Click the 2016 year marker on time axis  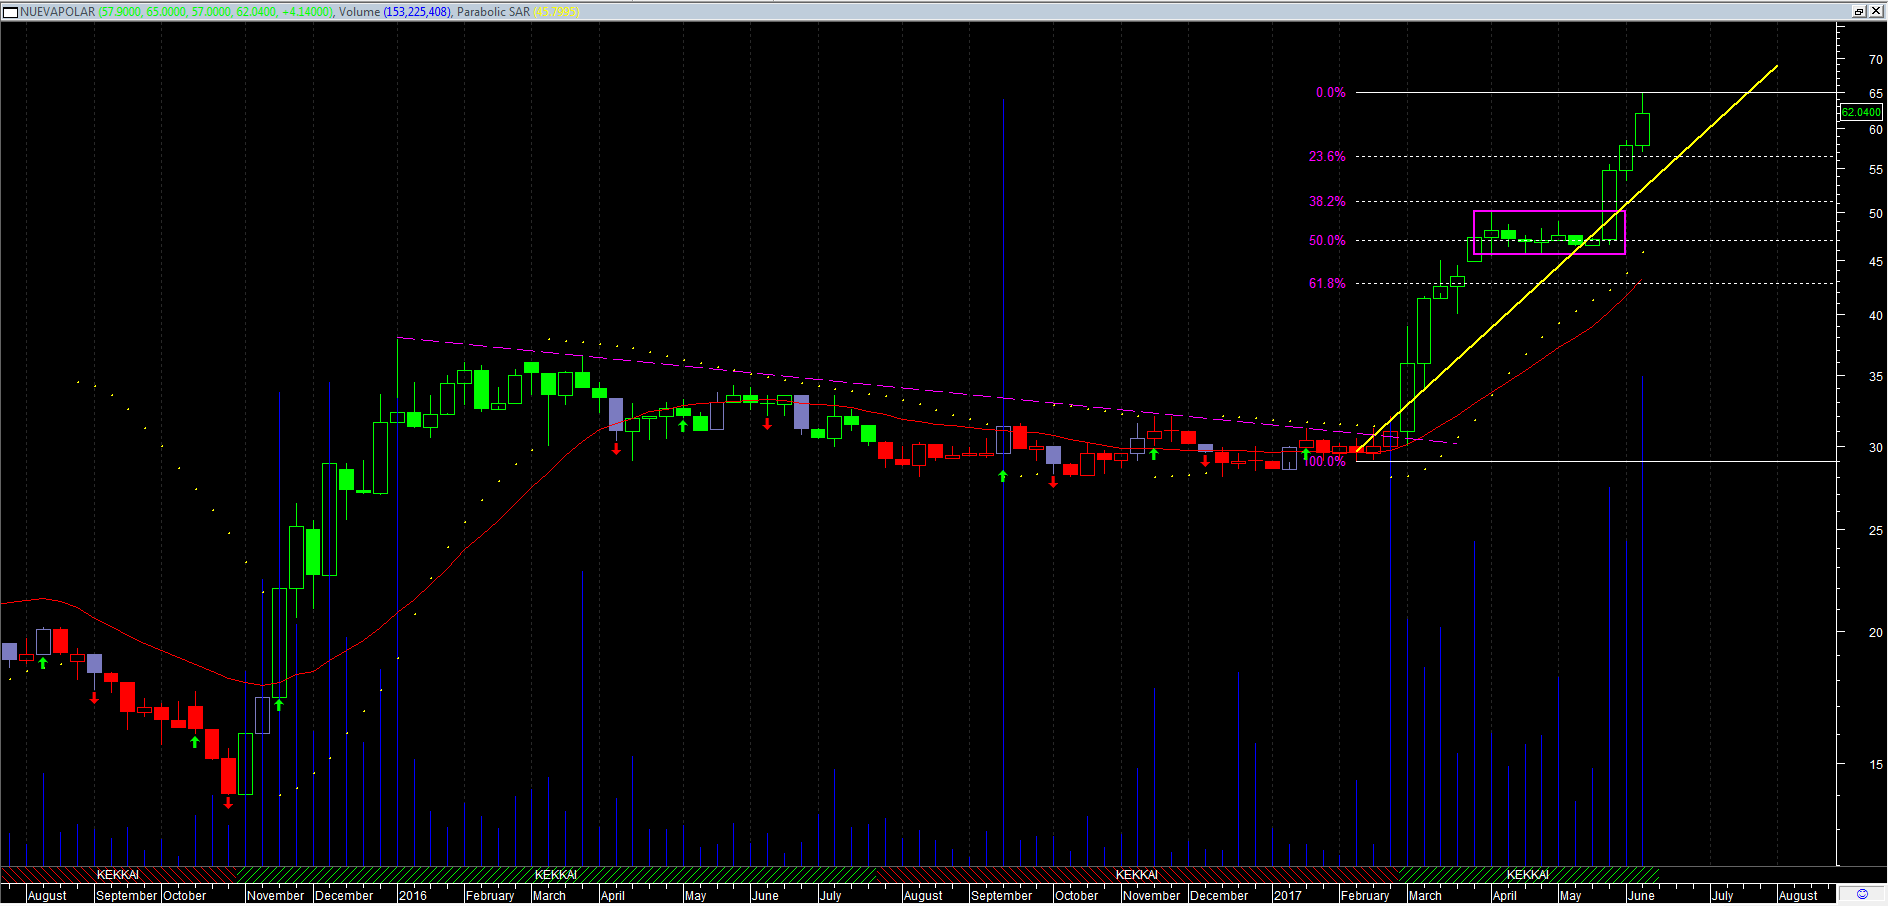coord(413,895)
